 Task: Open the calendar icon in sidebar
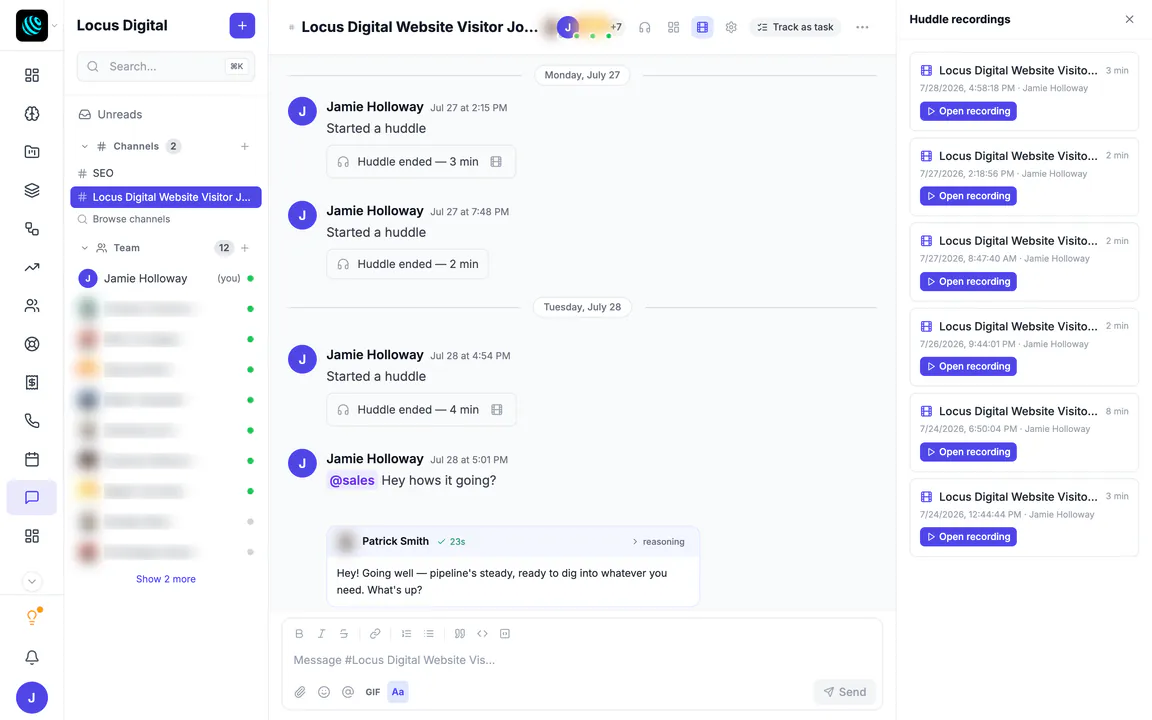click(32, 459)
